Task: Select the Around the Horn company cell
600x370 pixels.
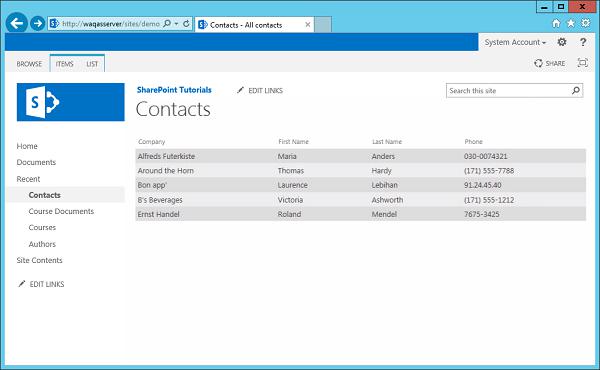Action: pyautogui.click(x=166, y=171)
